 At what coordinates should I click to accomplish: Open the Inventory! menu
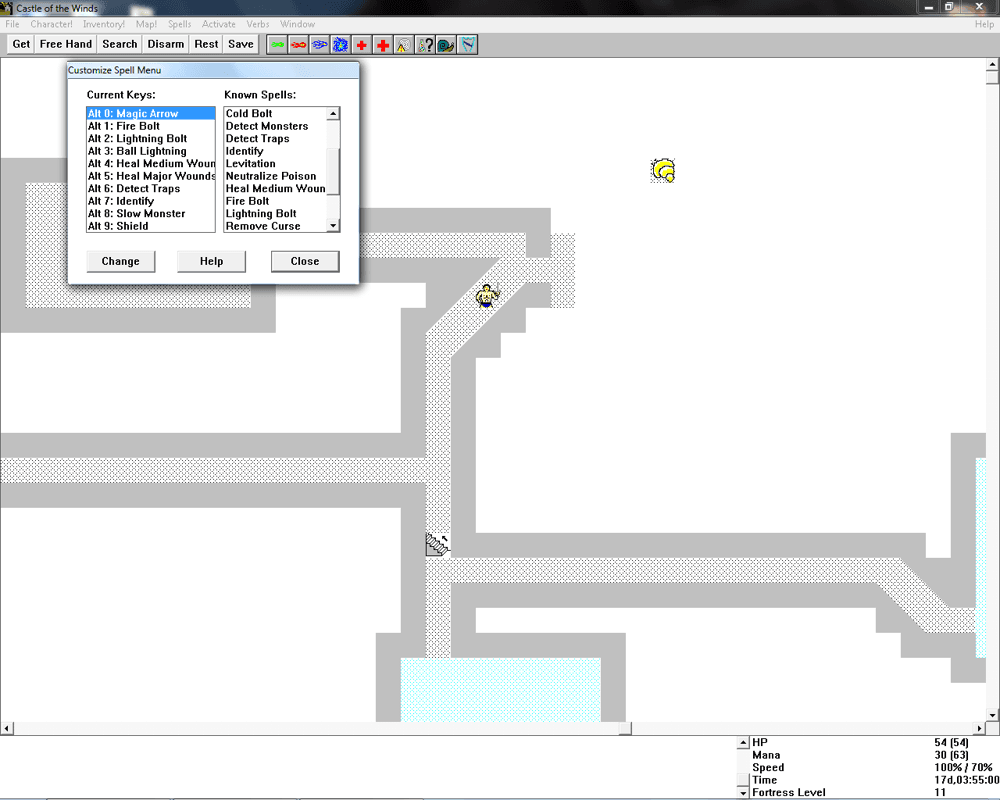pyautogui.click(x=104, y=24)
